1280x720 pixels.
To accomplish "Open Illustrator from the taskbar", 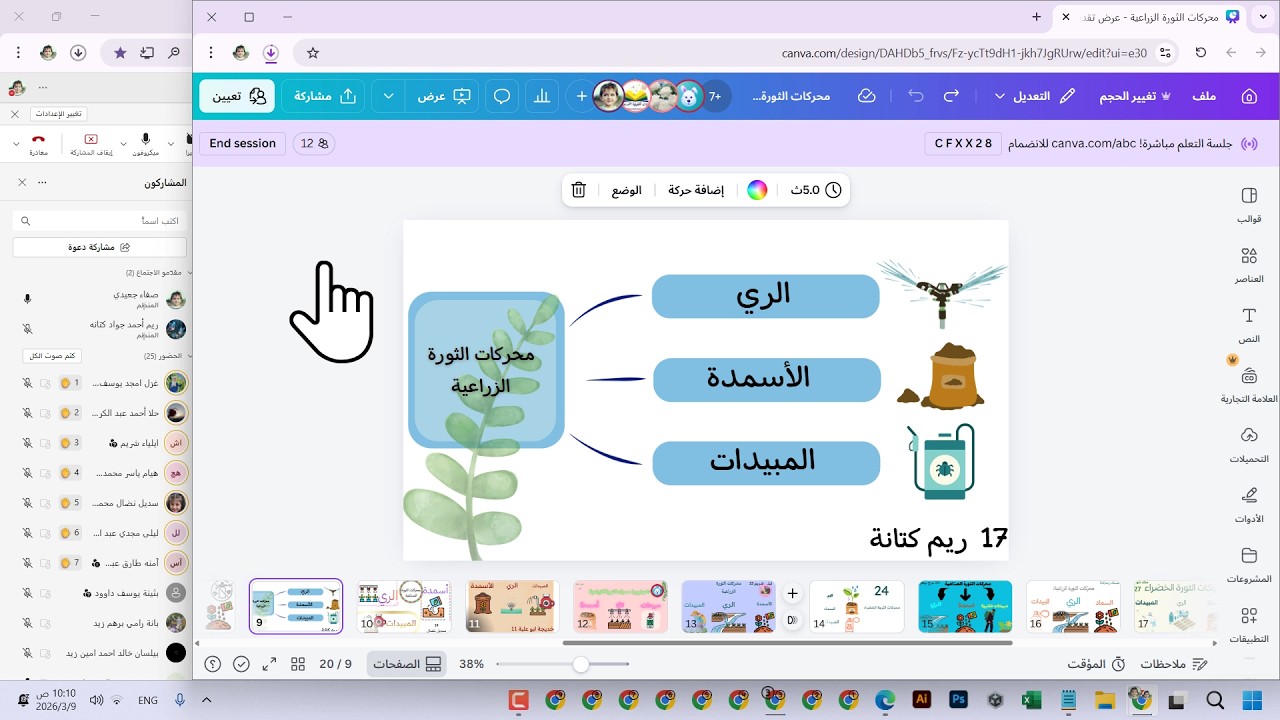I will (921, 700).
